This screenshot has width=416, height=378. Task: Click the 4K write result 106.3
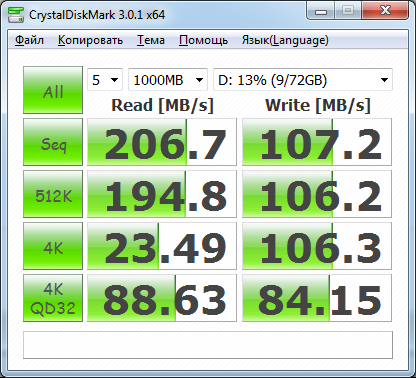point(317,246)
